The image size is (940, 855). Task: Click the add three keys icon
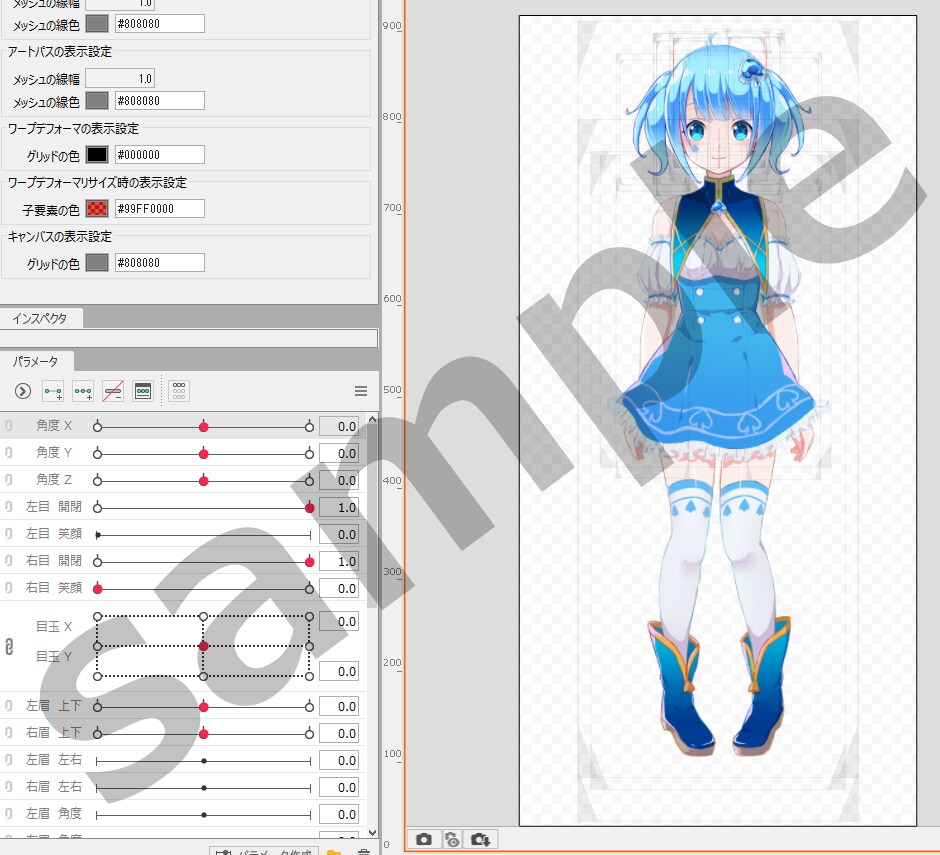point(83,392)
